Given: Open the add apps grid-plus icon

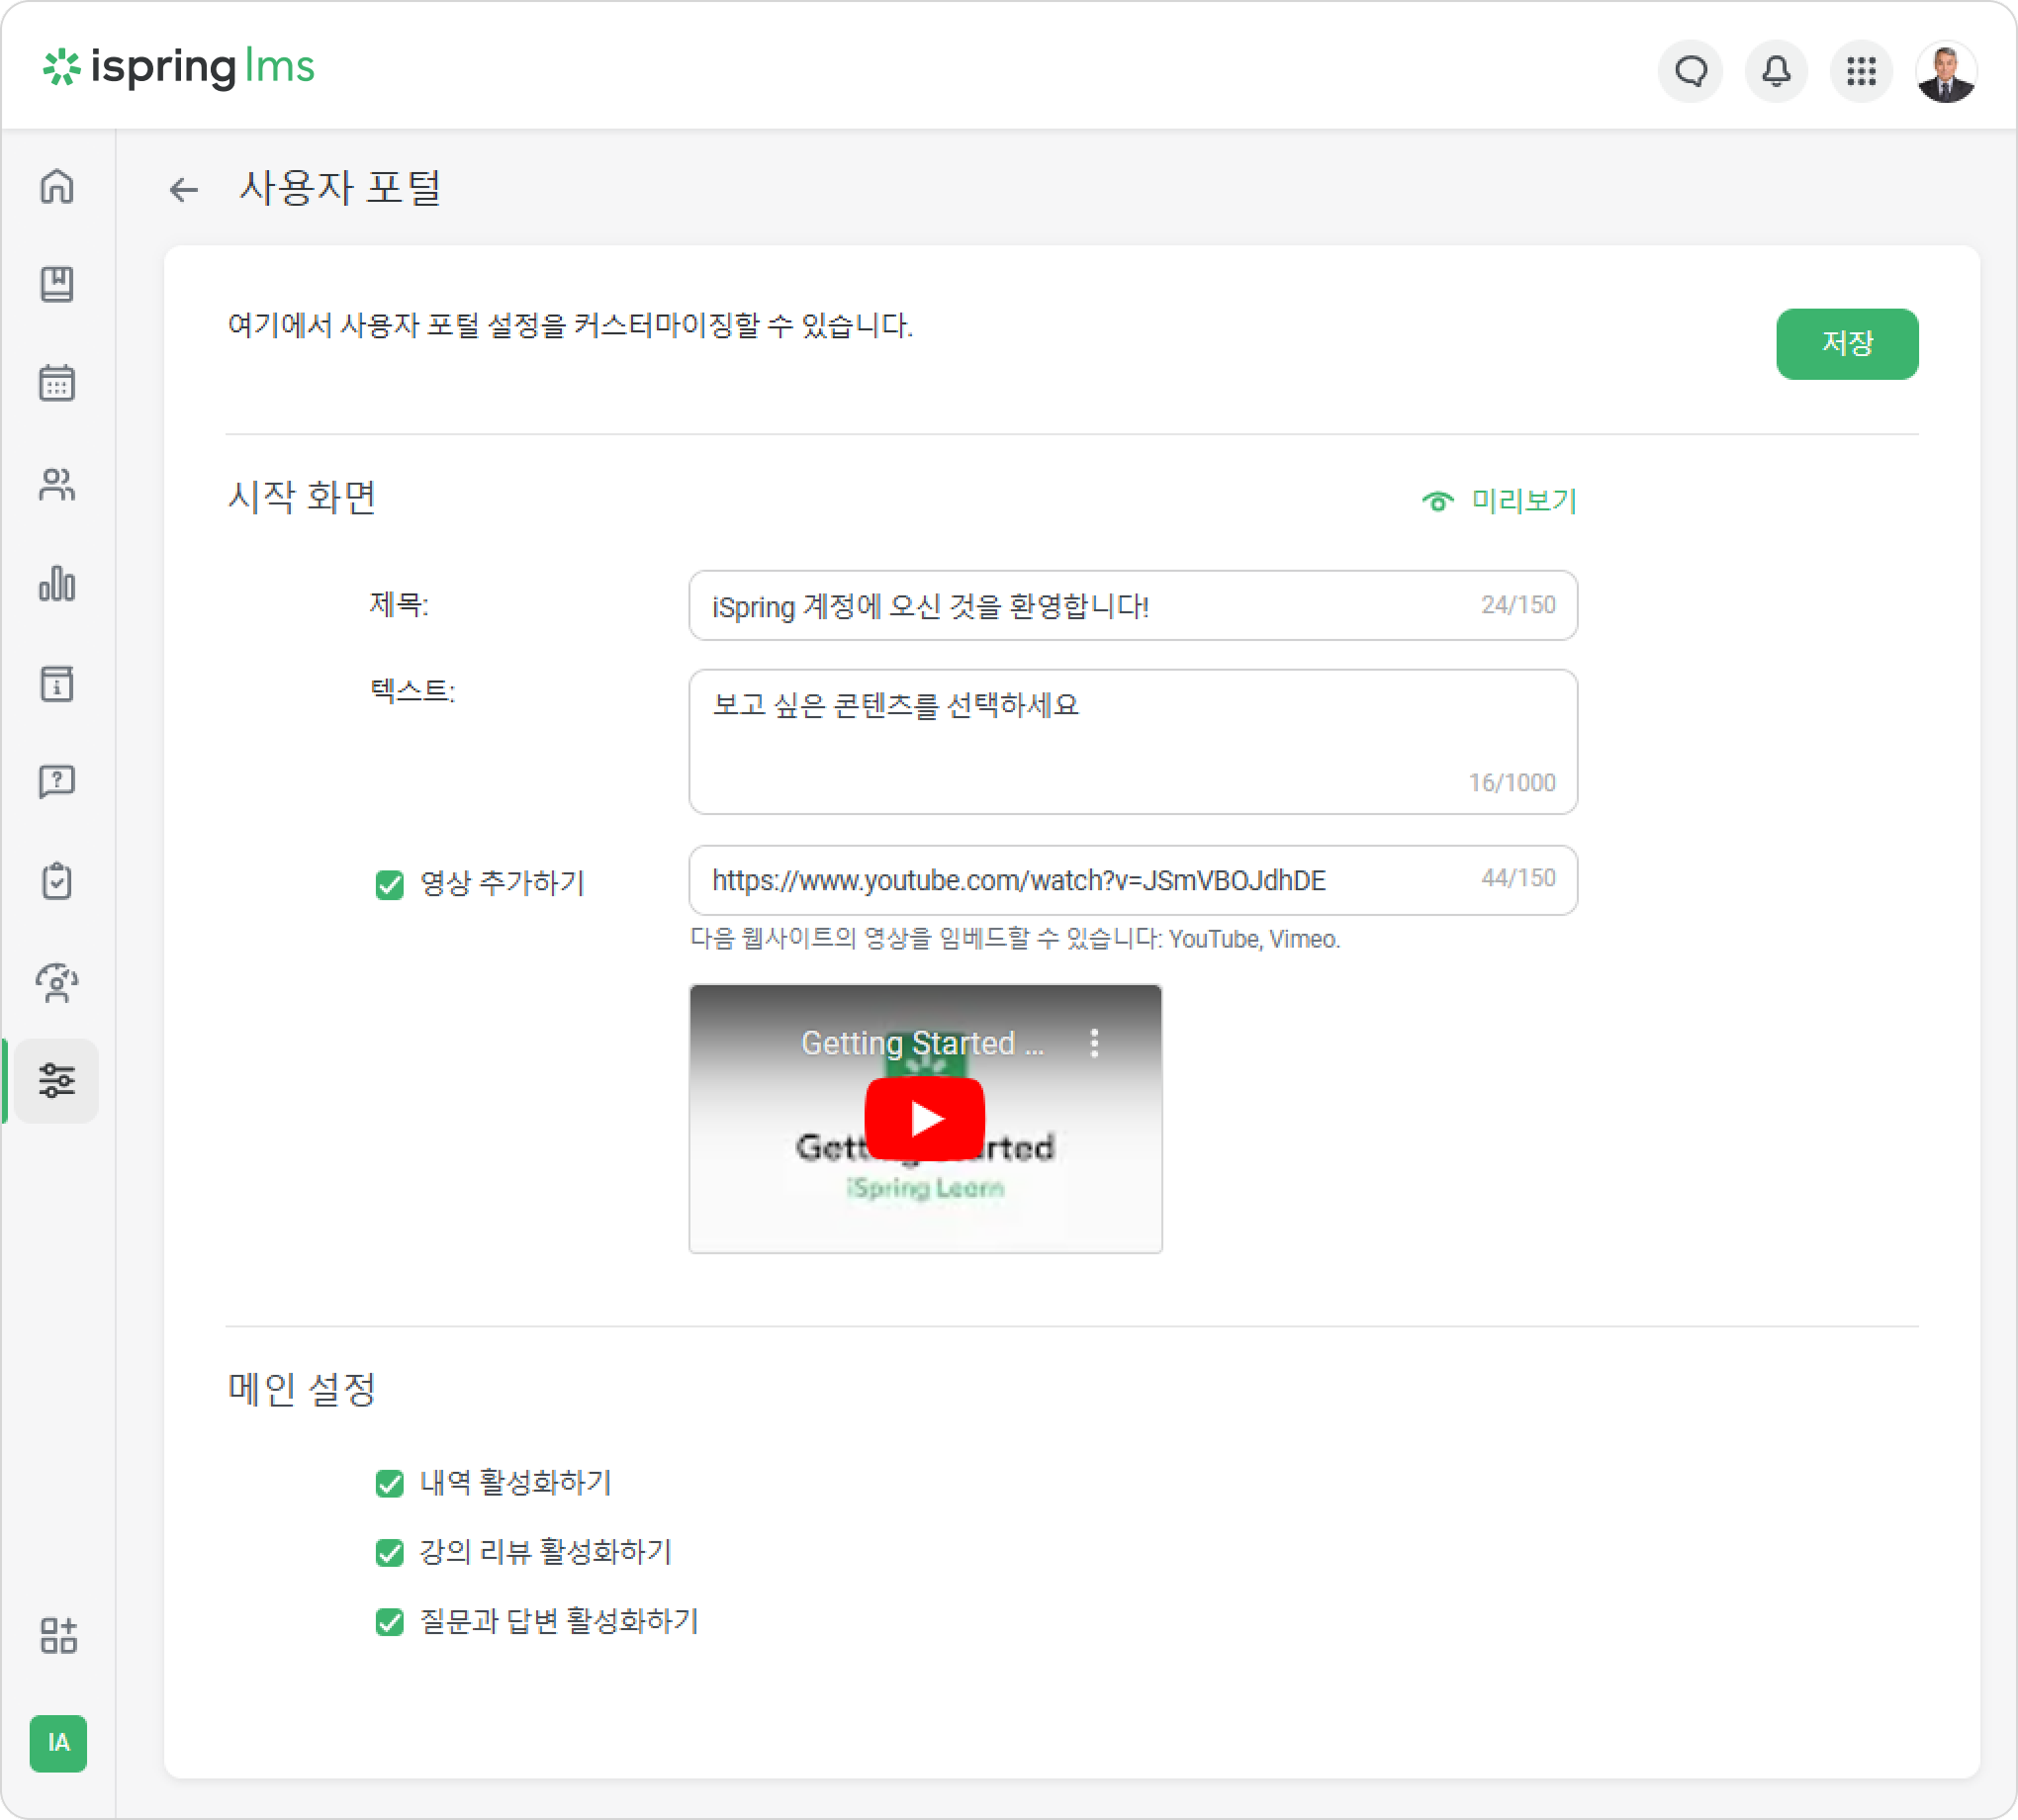Looking at the screenshot, I should [58, 1636].
